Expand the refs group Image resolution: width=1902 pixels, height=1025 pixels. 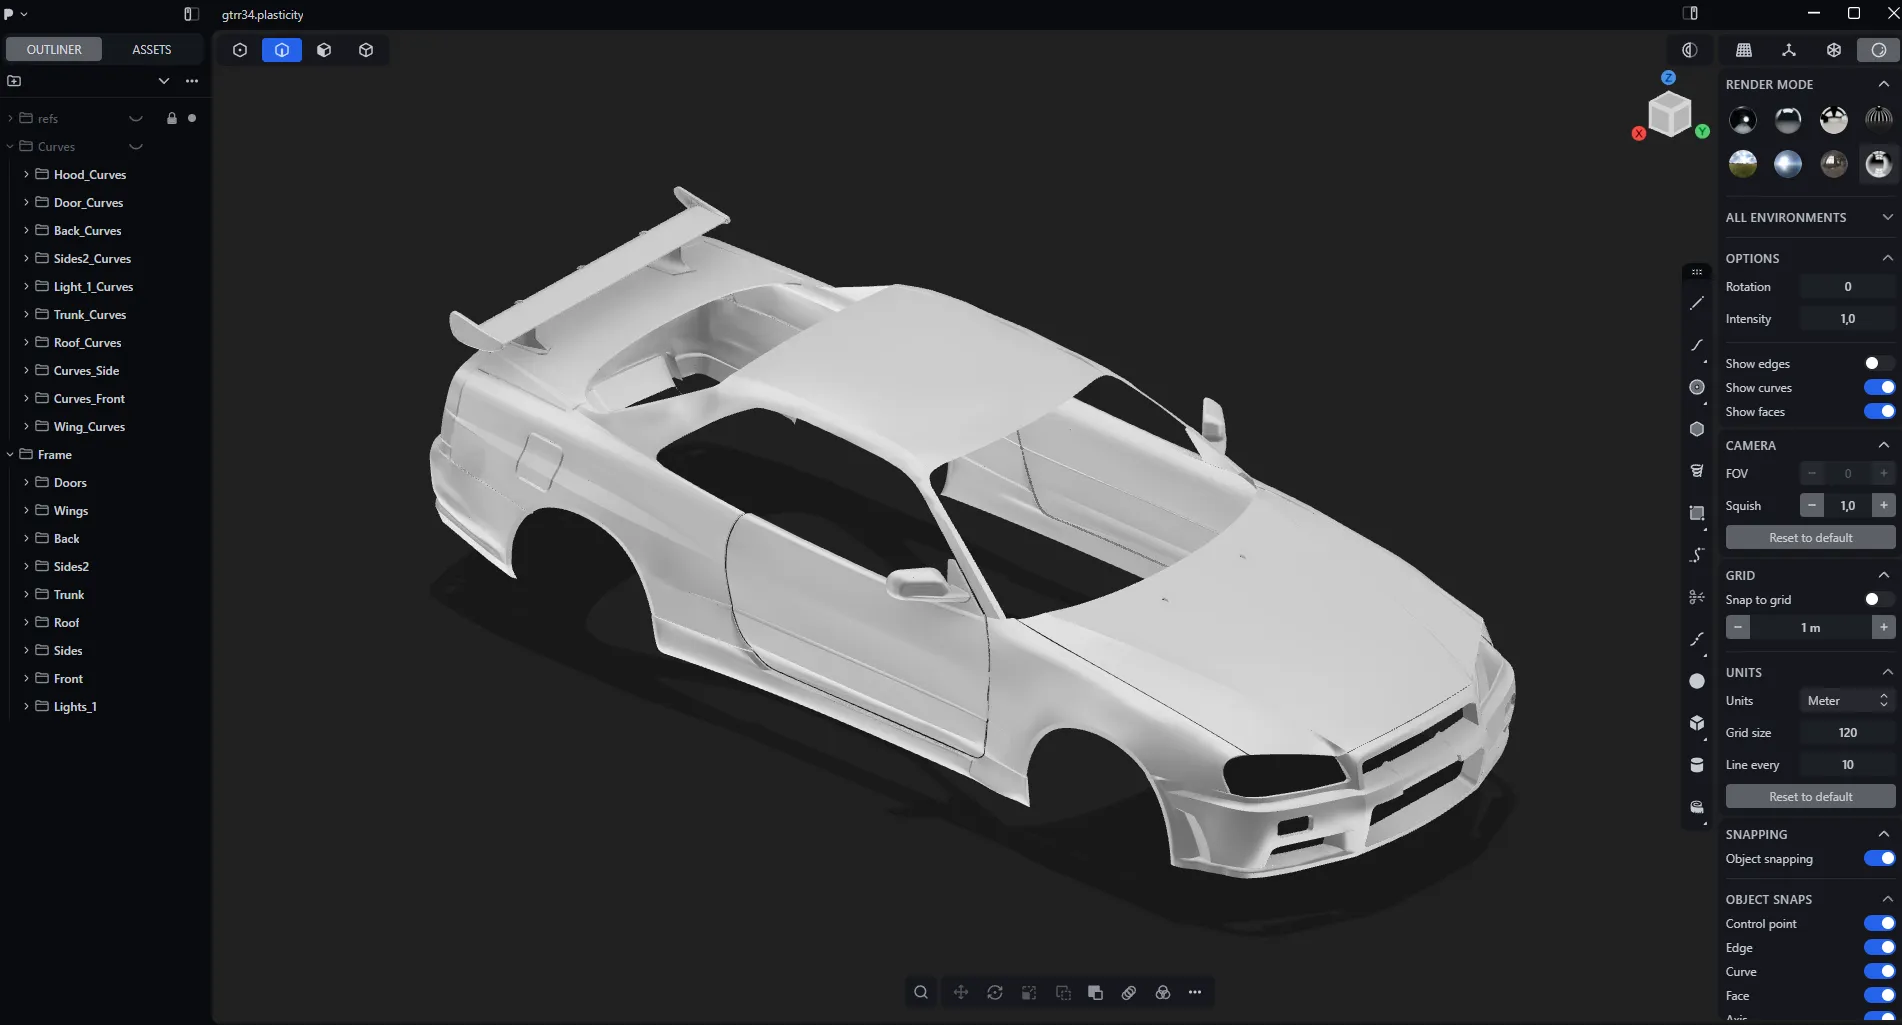coord(10,118)
